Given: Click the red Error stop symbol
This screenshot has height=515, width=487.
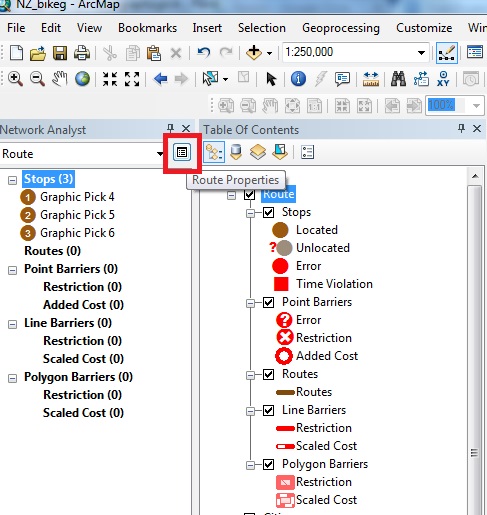Looking at the screenshot, I should coord(280,266).
